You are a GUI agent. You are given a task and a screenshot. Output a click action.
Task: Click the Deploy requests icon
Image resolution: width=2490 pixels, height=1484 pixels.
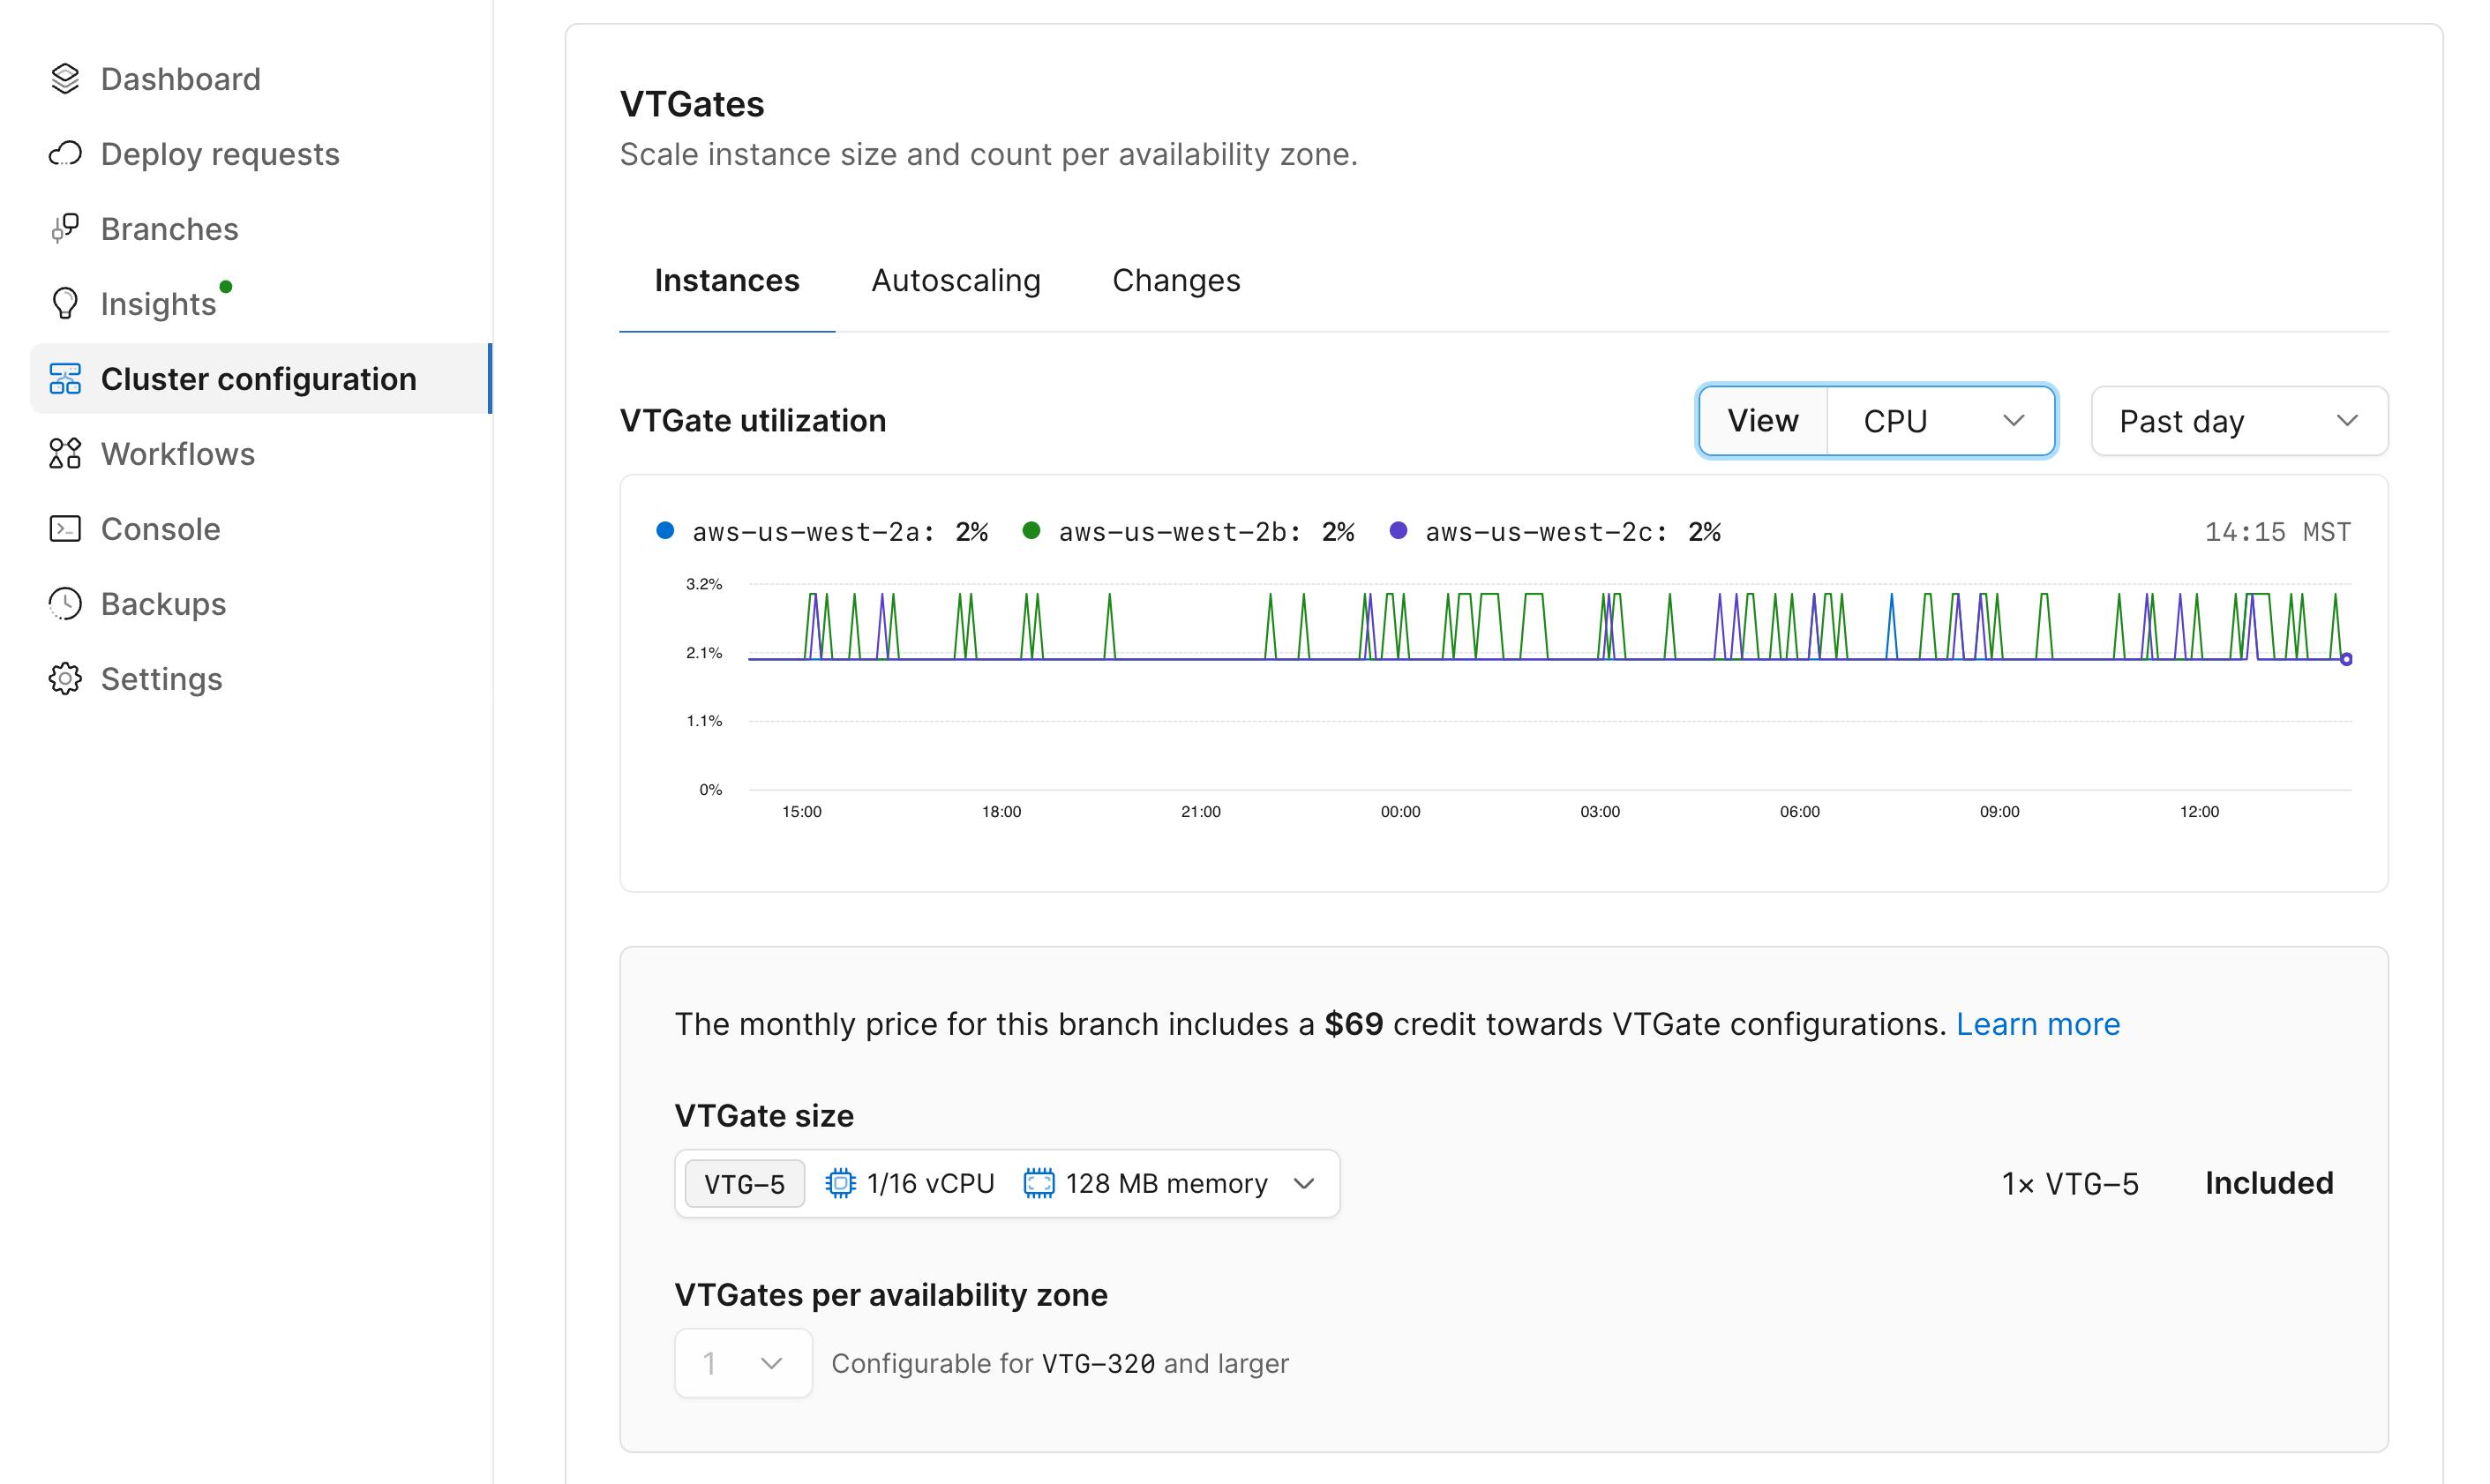coord(65,154)
